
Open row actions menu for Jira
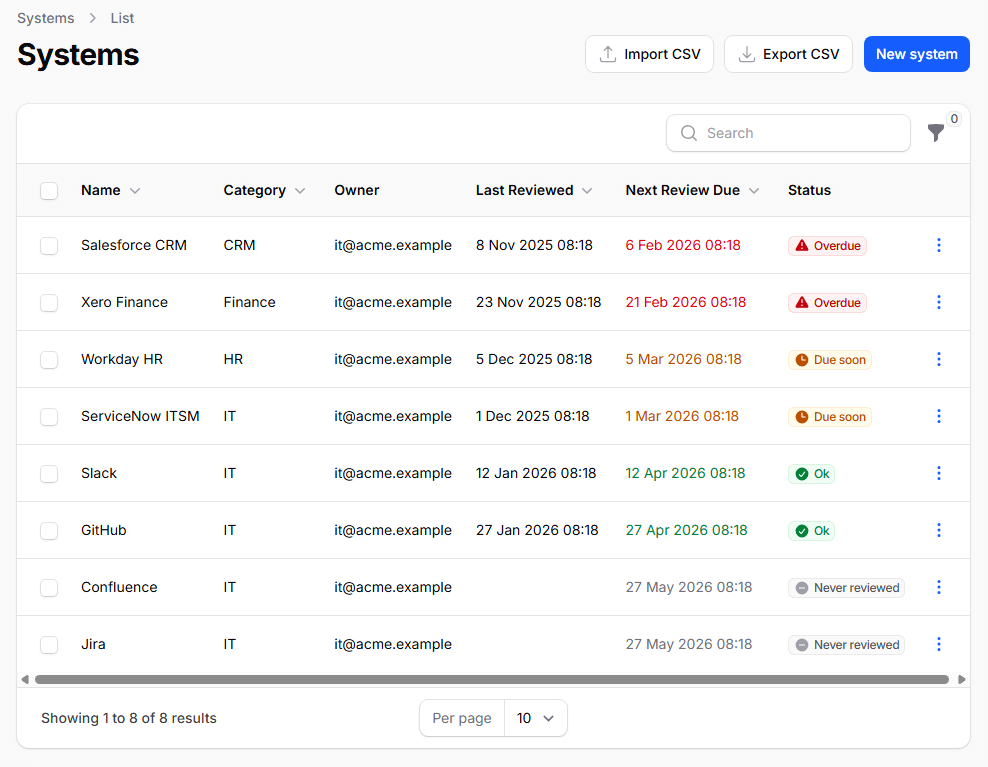[x=939, y=644]
